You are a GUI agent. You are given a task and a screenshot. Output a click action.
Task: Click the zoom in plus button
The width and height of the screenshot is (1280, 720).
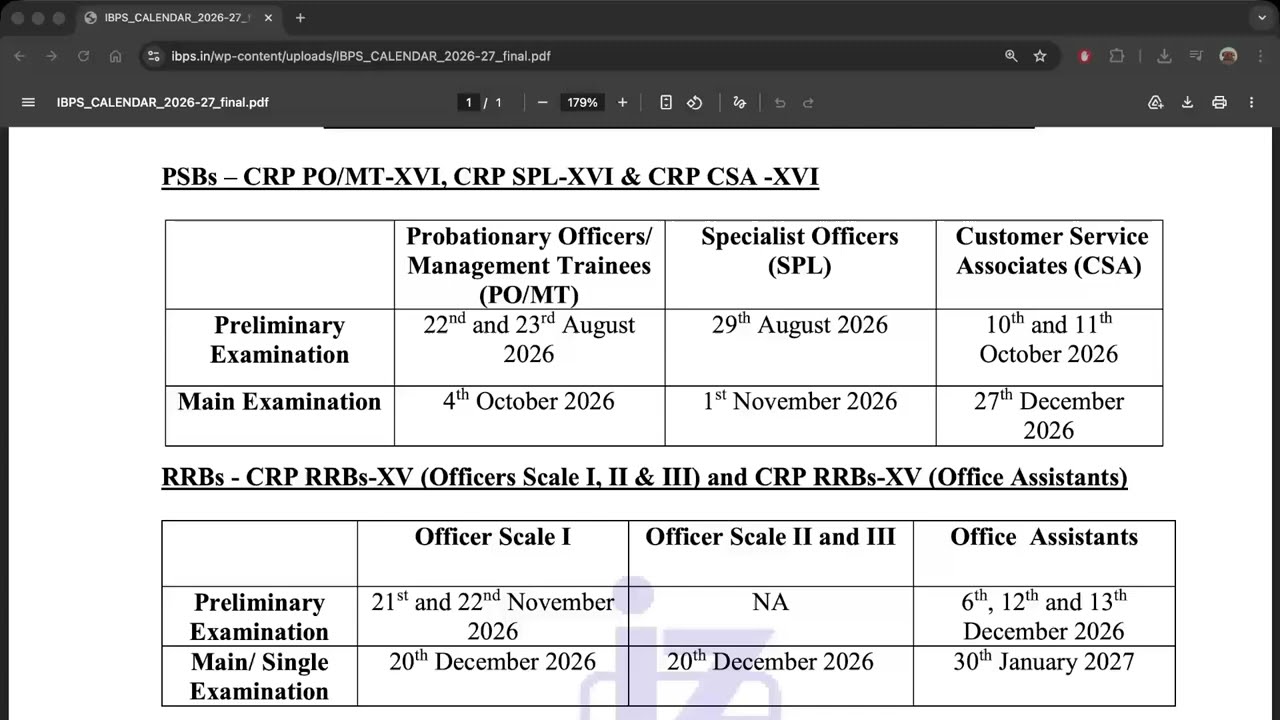click(x=622, y=102)
